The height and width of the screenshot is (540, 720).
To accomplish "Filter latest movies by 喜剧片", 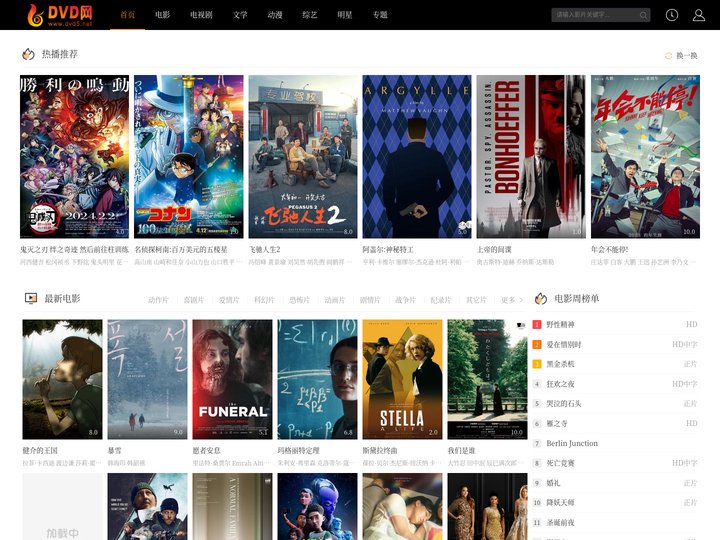I will coord(193,300).
